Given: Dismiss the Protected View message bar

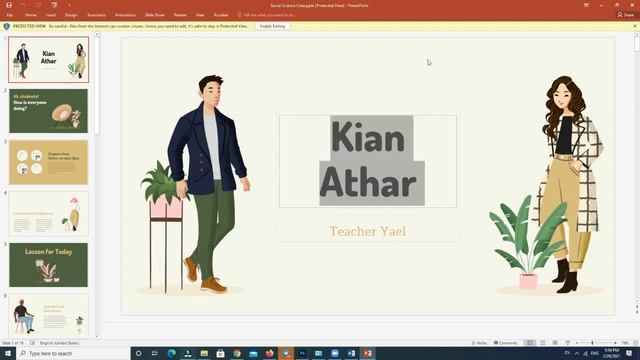Looking at the screenshot, I should coord(635,26).
